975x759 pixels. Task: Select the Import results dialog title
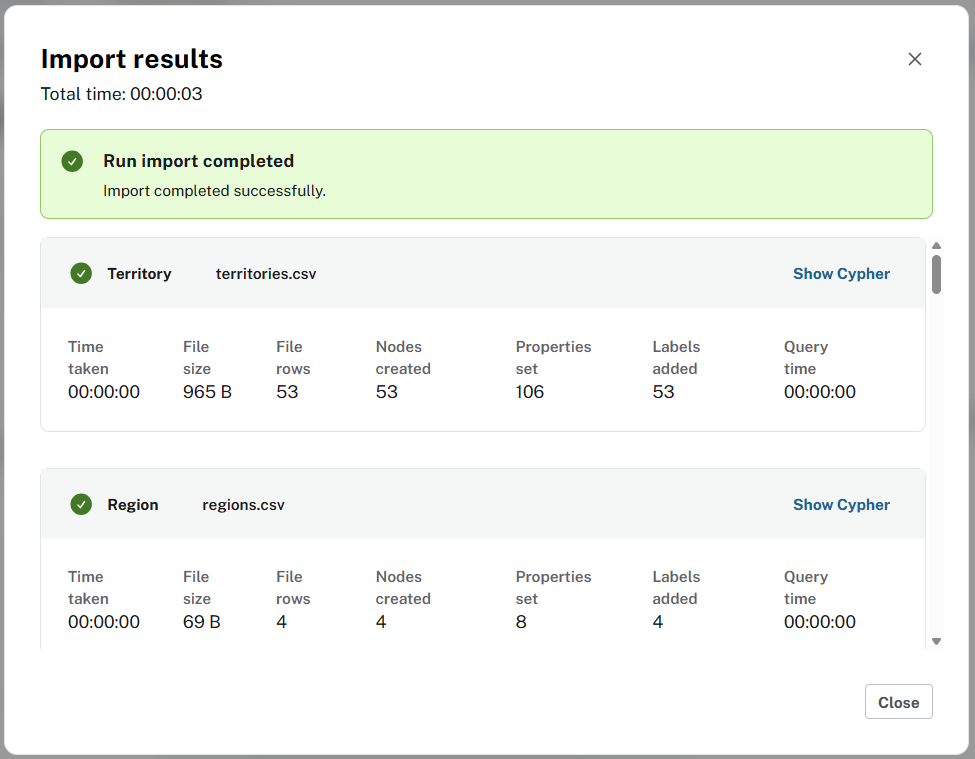131,59
